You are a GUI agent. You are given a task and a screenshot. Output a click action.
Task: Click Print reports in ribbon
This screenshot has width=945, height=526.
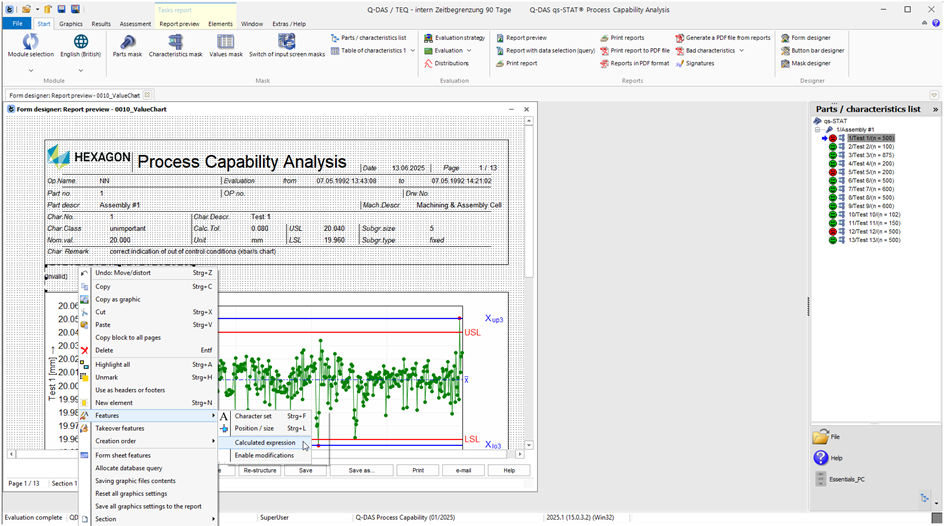622,37
